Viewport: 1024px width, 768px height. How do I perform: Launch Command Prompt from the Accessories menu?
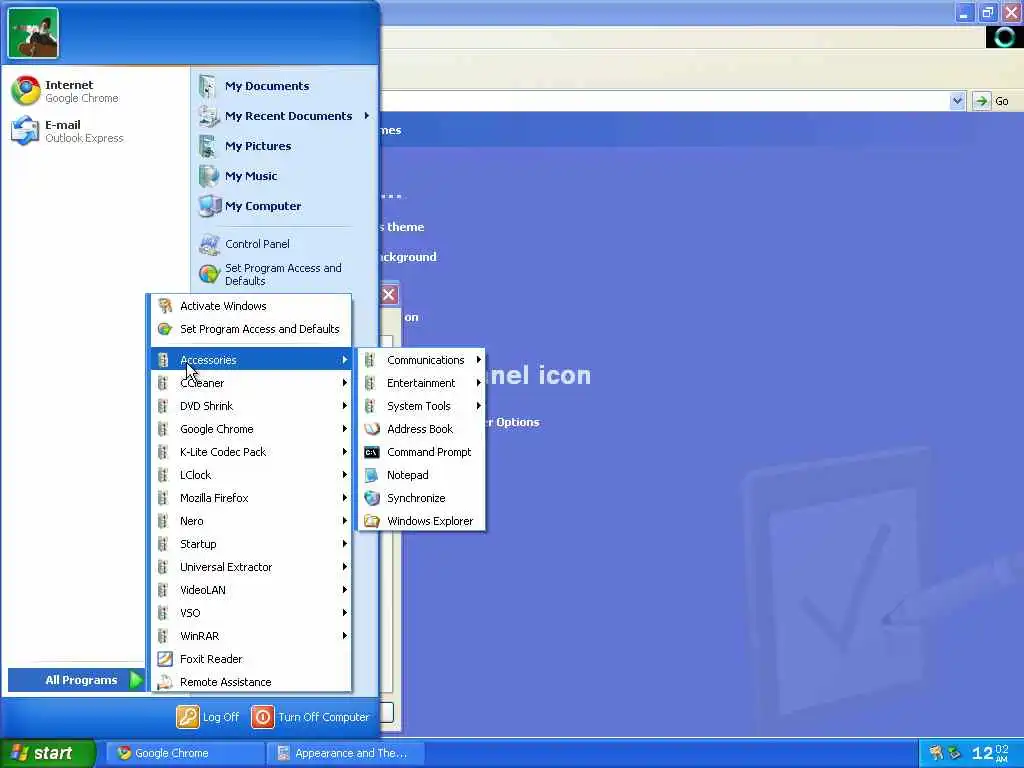(421, 452)
